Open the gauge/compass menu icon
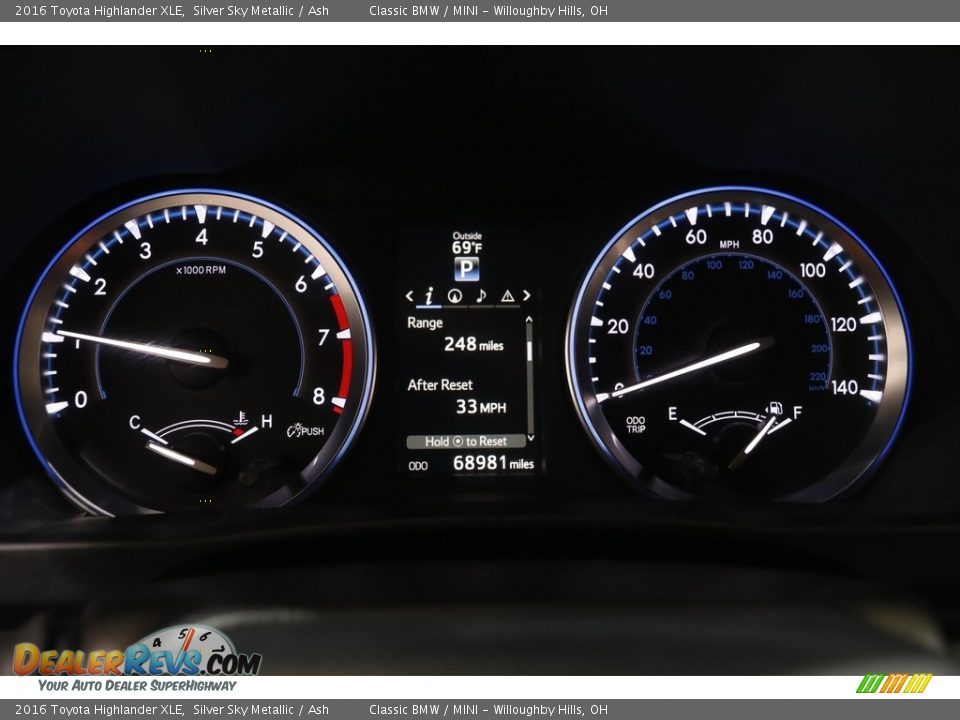This screenshot has width=960, height=720. point(454,296)
